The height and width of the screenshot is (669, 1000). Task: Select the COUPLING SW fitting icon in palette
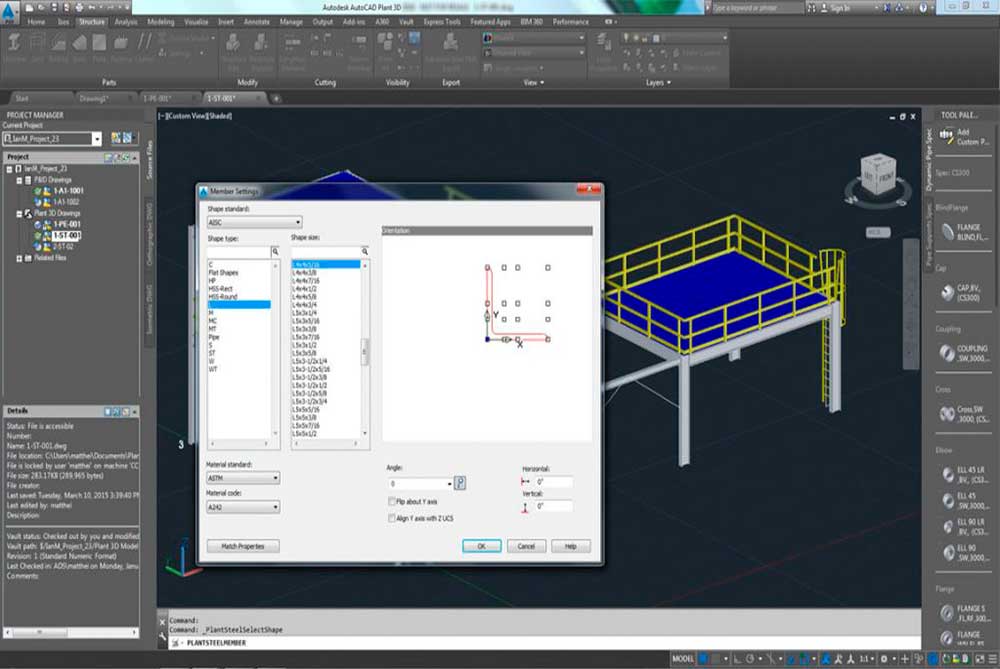tap(946, 353)
